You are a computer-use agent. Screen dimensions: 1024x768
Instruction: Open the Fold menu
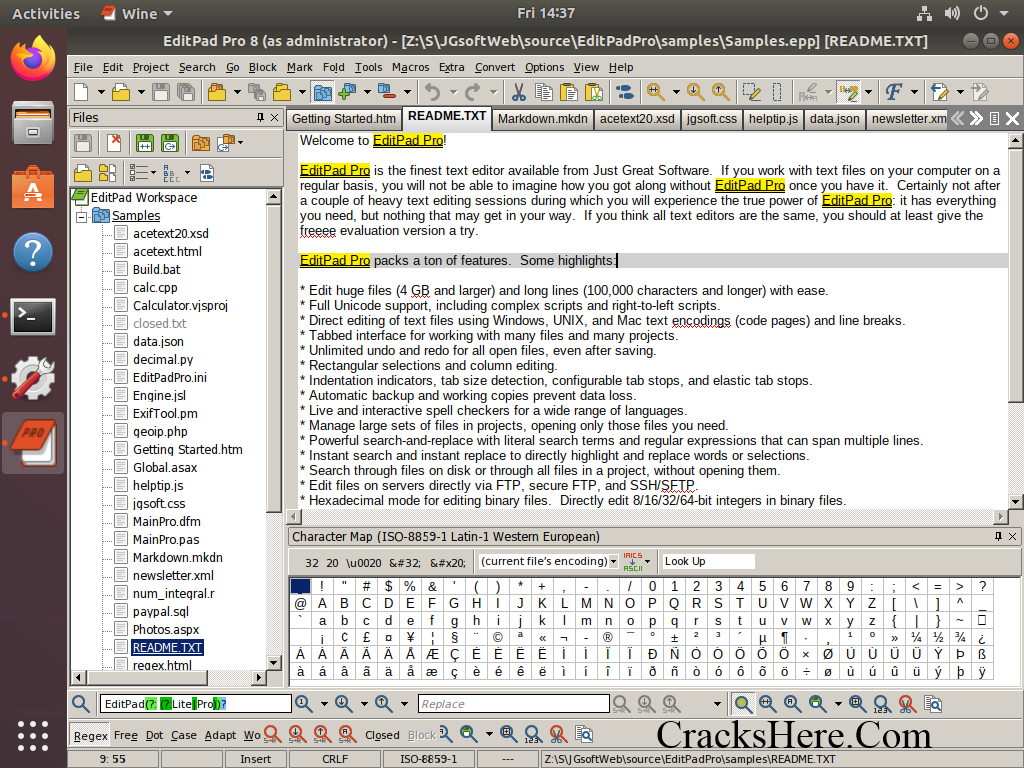click(x=333, y=67)
